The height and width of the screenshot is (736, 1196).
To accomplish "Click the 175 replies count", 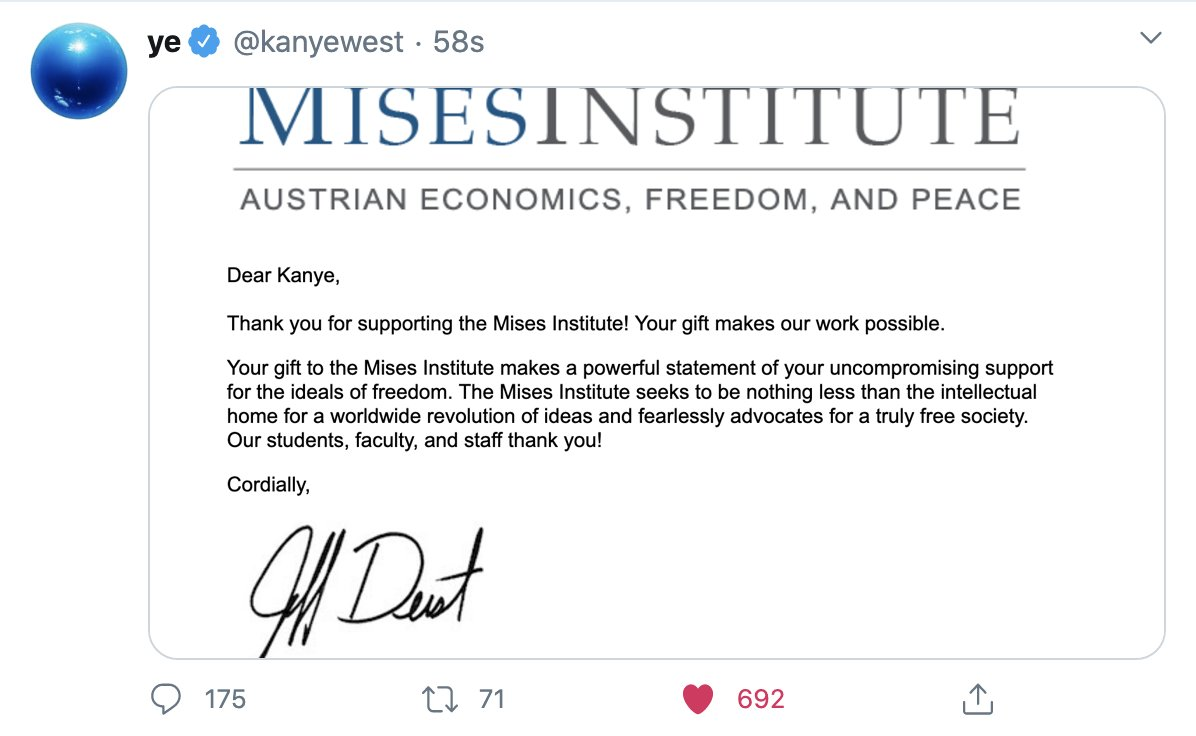I will (225, 698).
